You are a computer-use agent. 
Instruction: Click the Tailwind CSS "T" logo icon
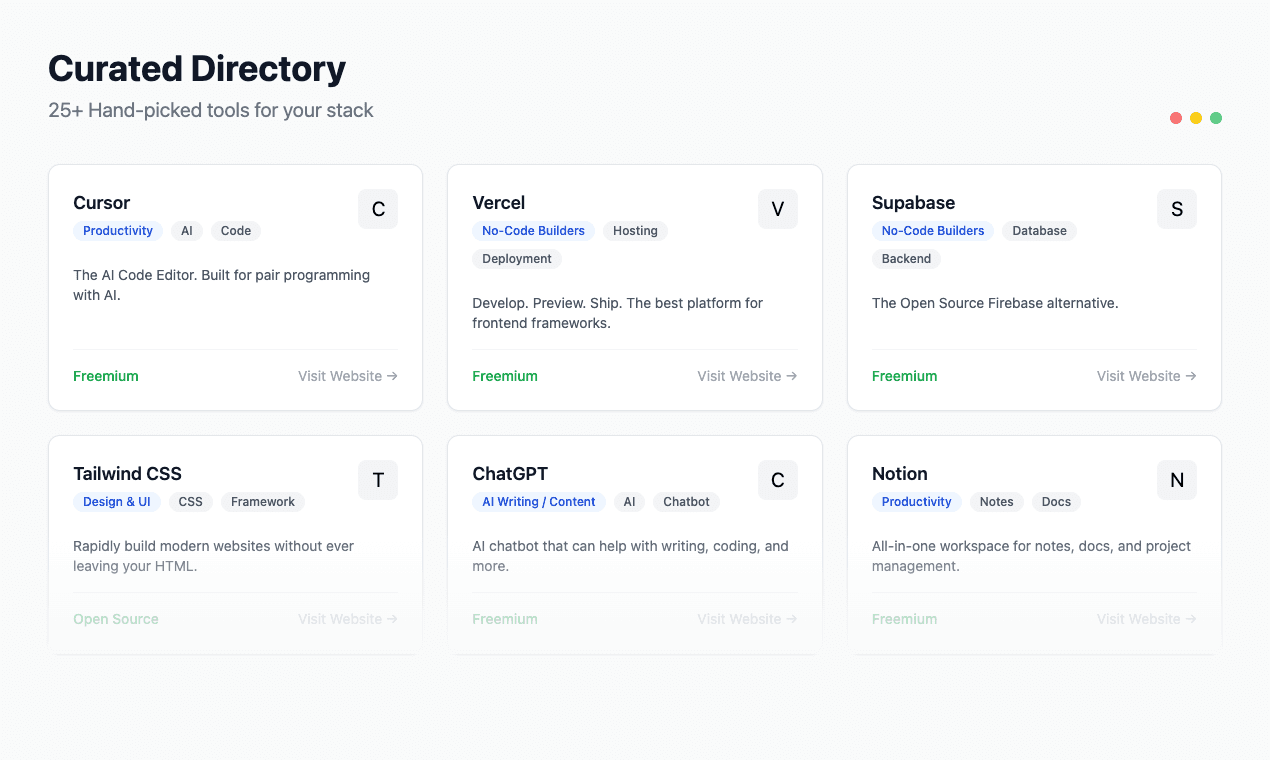[x=378, y=480]
